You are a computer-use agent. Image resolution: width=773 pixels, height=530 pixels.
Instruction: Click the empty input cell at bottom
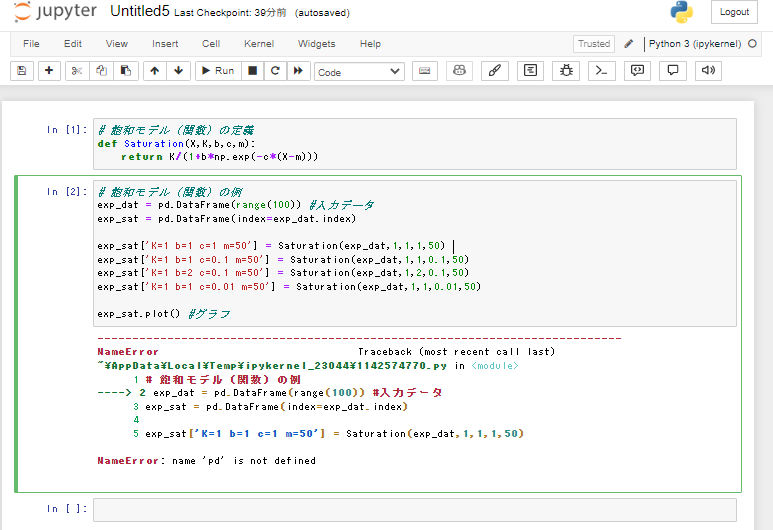[x=414, y=509]
